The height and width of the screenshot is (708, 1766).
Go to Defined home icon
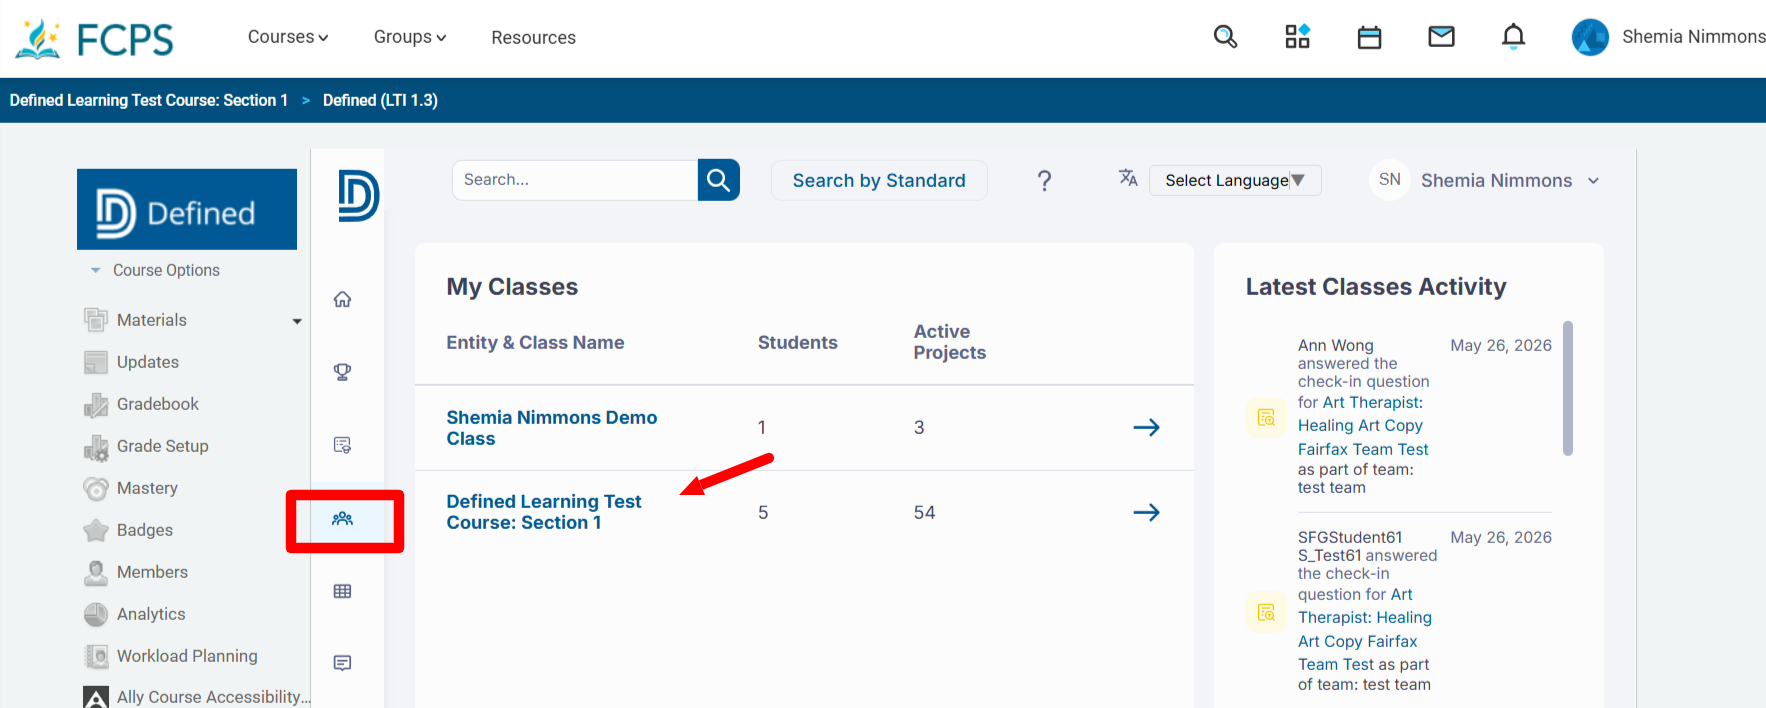click(342, 299)
